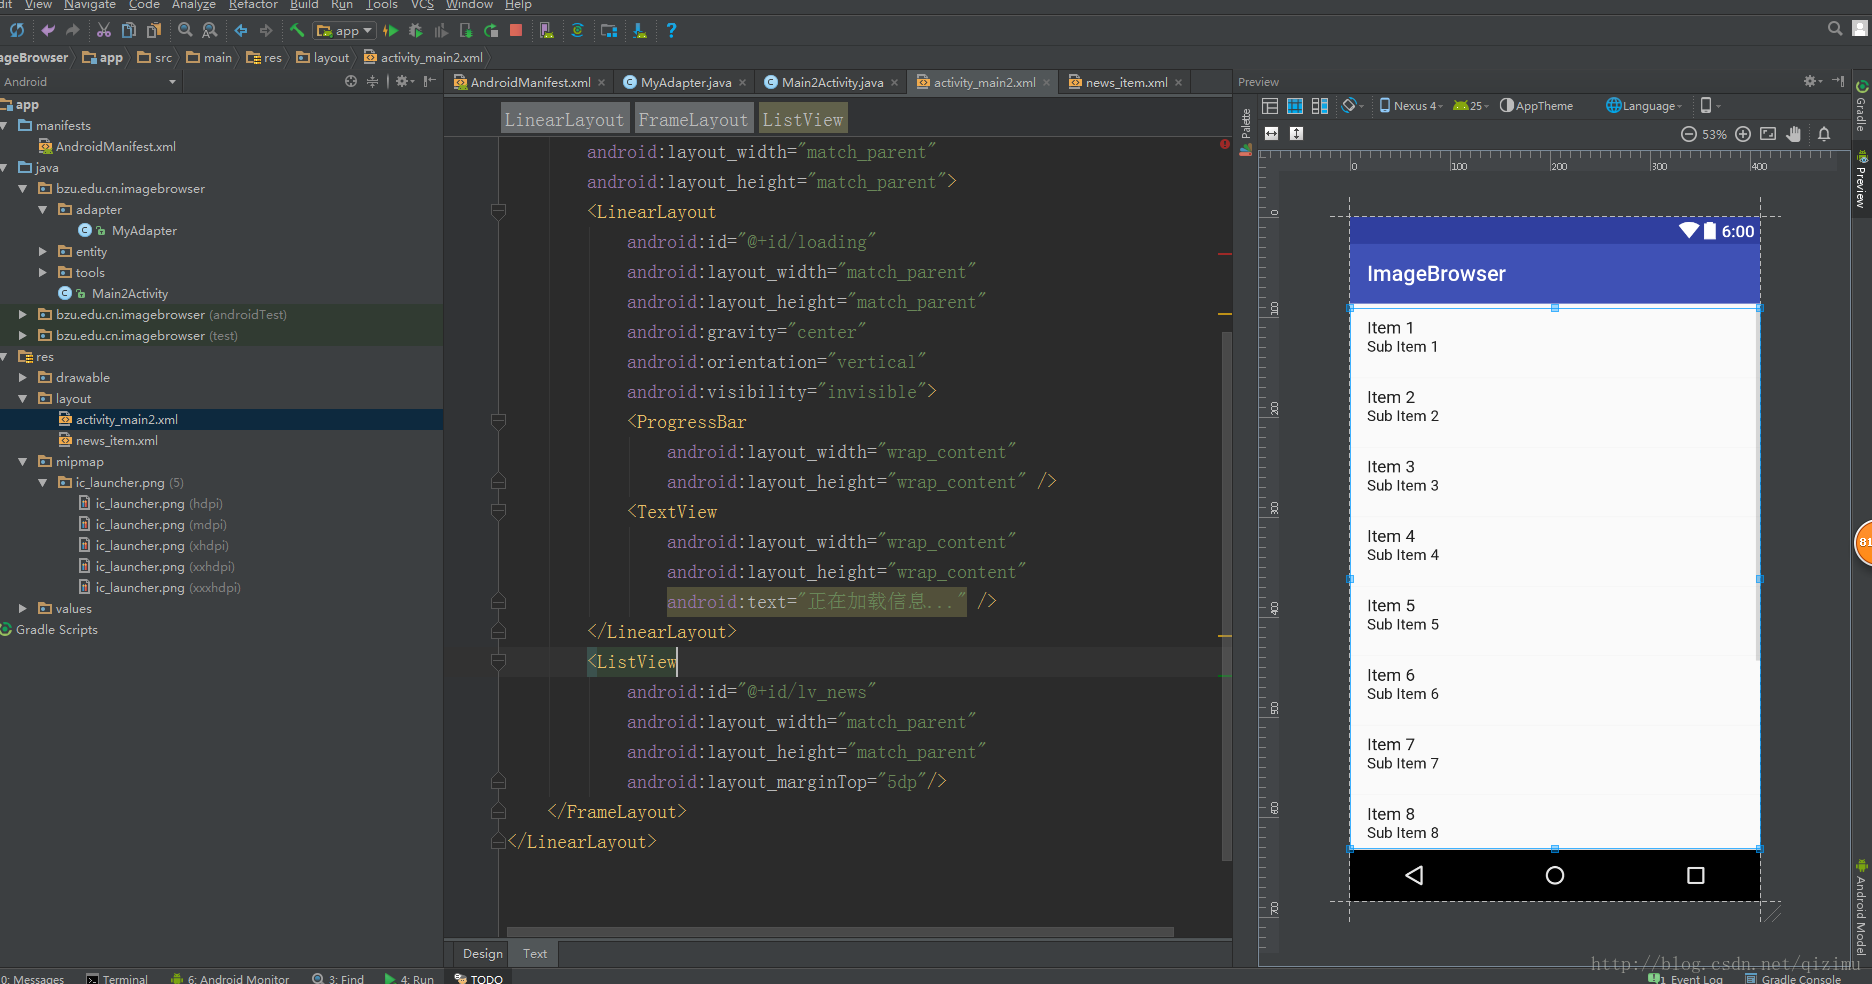
Task: Open Find with the magnifier icon
Action: click(x=185, y=30)
